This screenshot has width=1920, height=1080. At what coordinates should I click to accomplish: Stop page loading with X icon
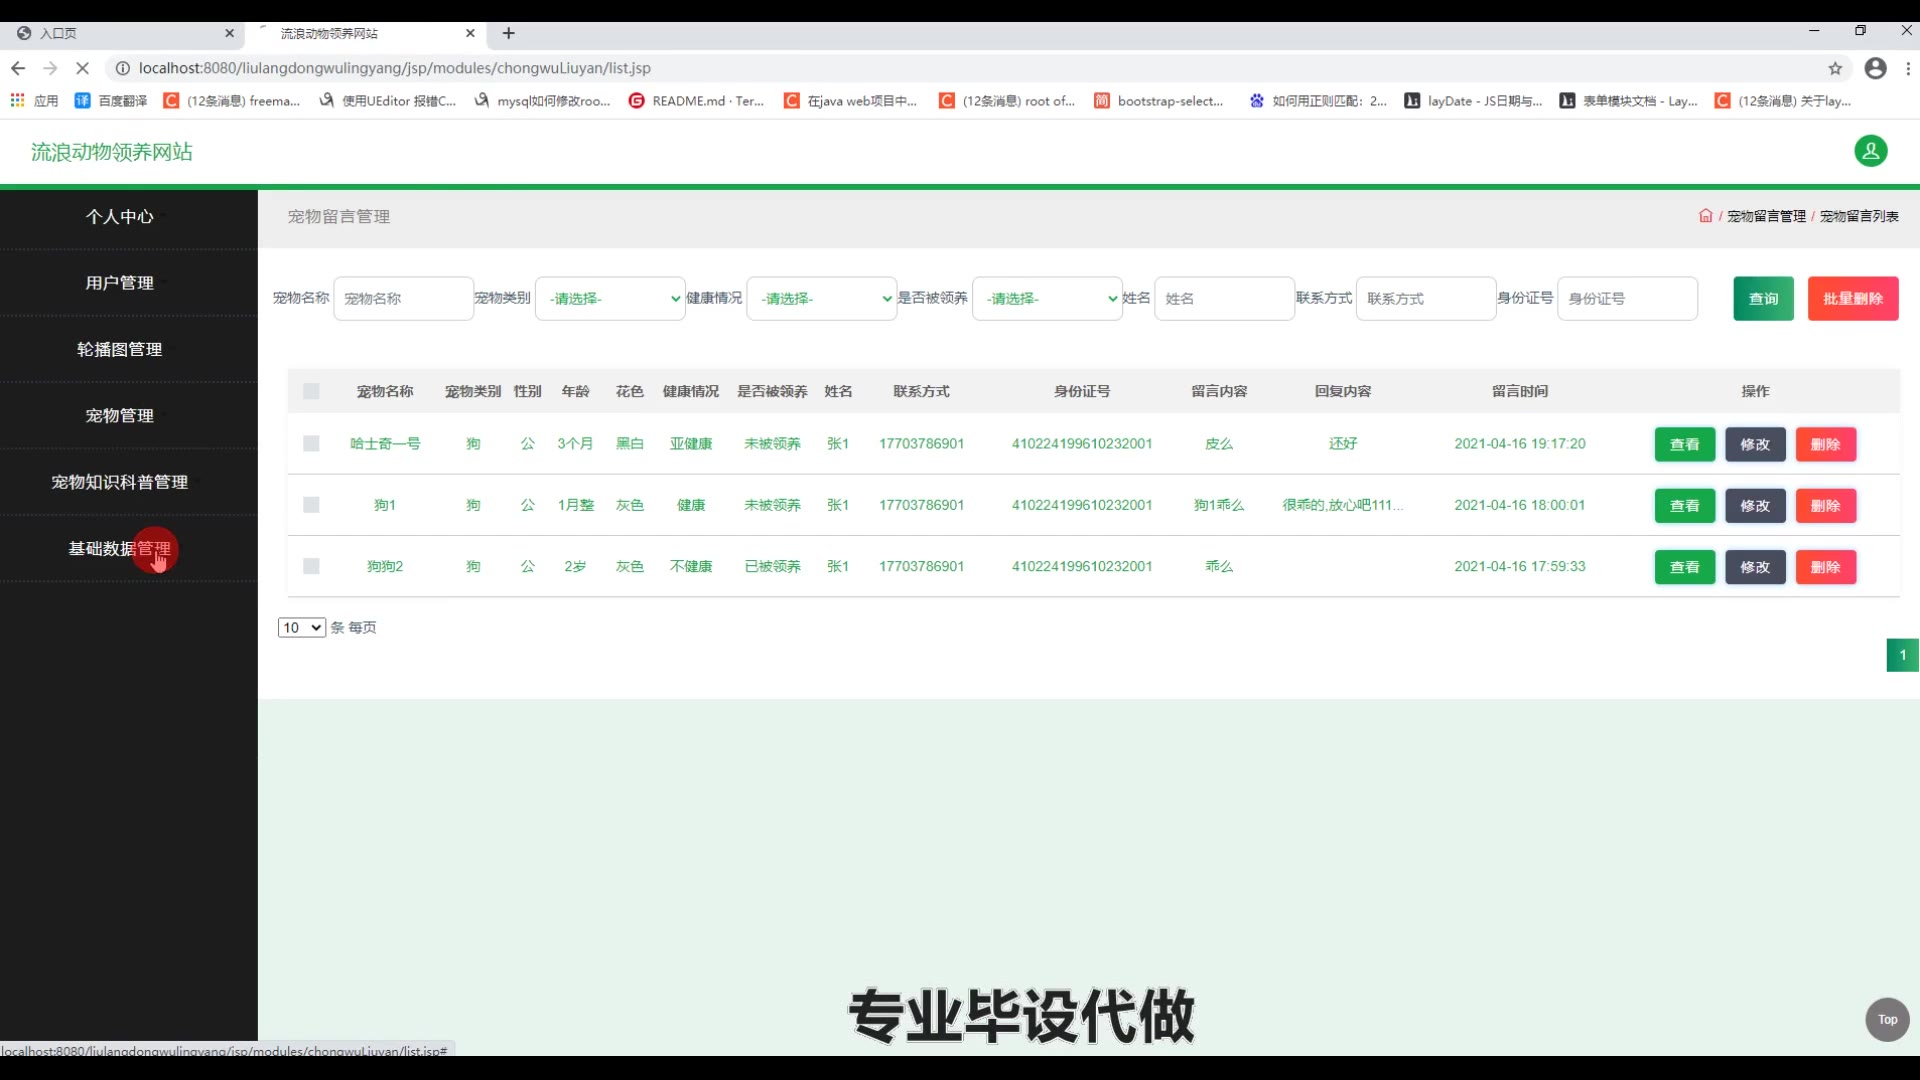[x=82, y=68]
